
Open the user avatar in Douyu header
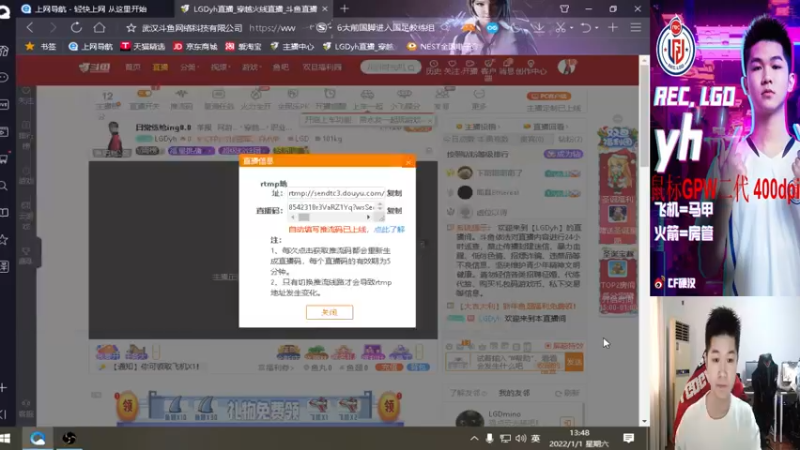pos(566,67)
